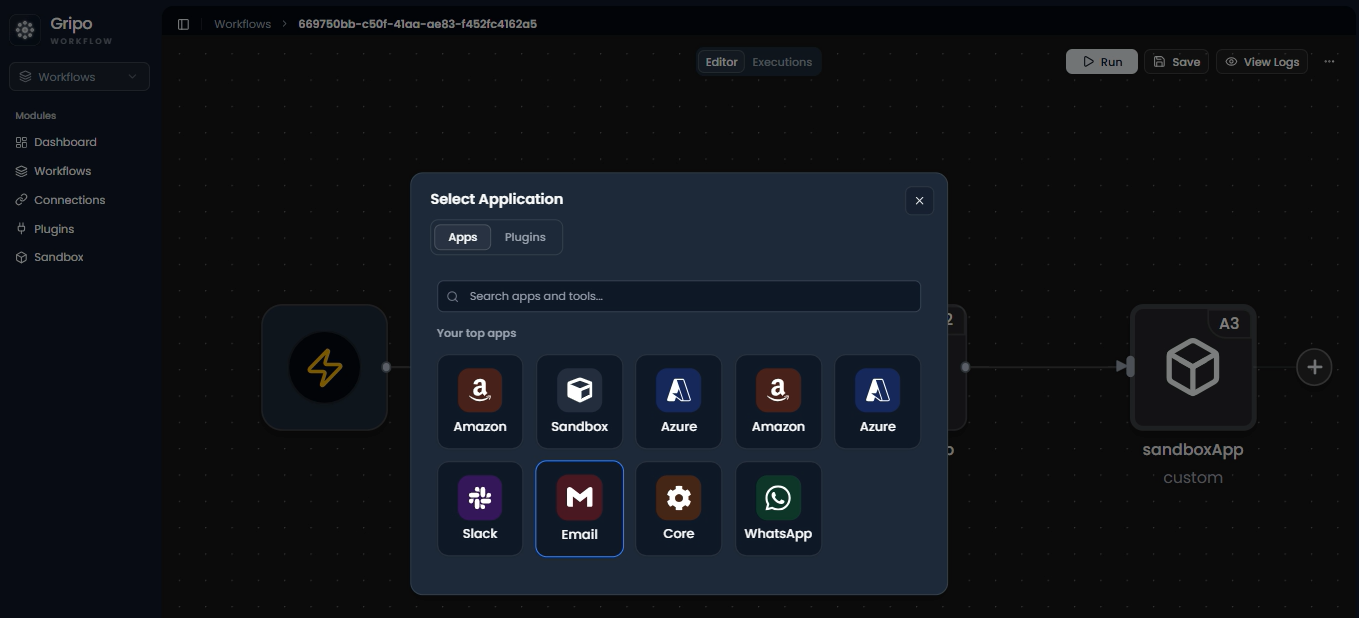Click the workflow ID 669750bb breadcrumb text

(x=417, y=24)
